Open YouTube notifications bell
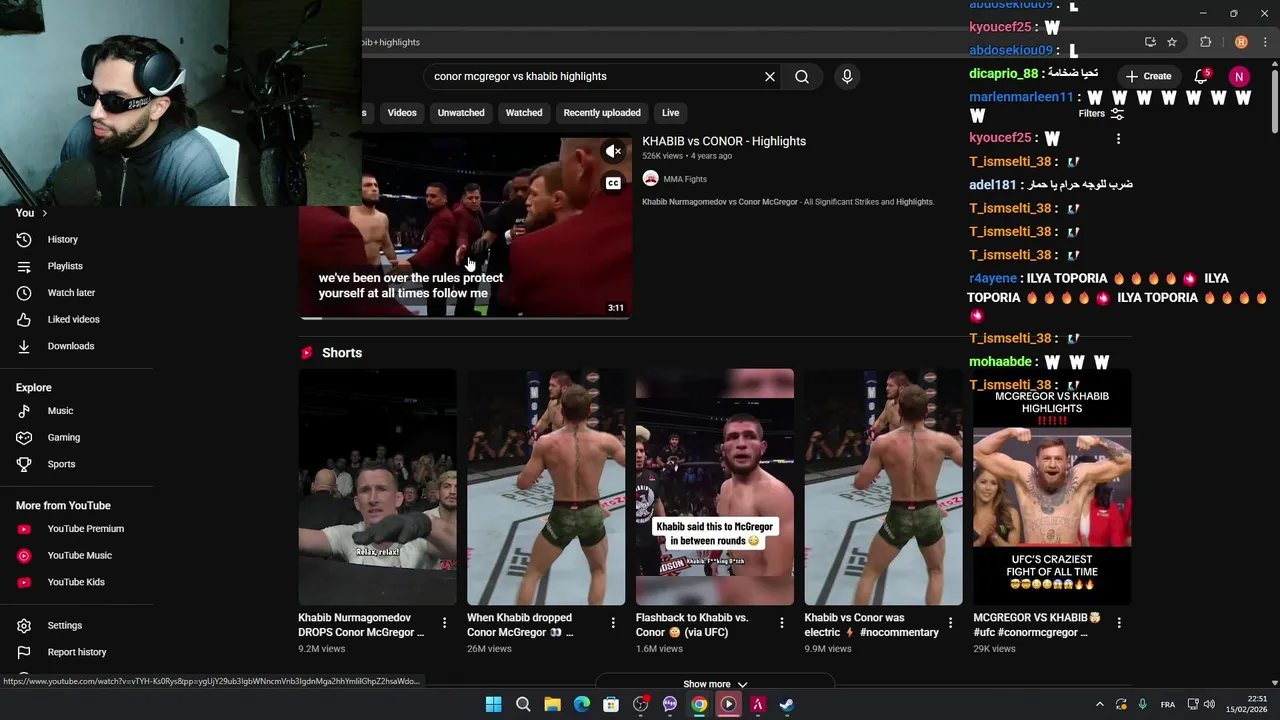Screen dimensions: 1280x720 tap(1201, 76)
